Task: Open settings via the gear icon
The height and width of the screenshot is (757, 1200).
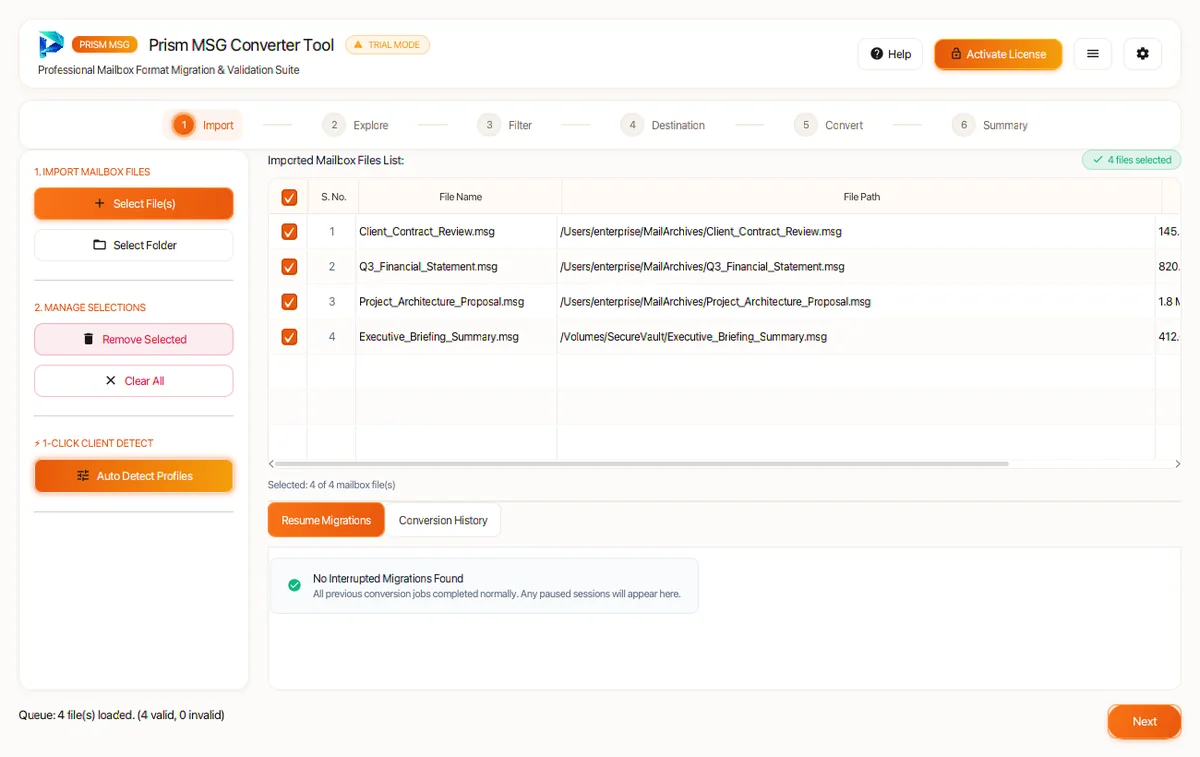Action: (1143, 54)
